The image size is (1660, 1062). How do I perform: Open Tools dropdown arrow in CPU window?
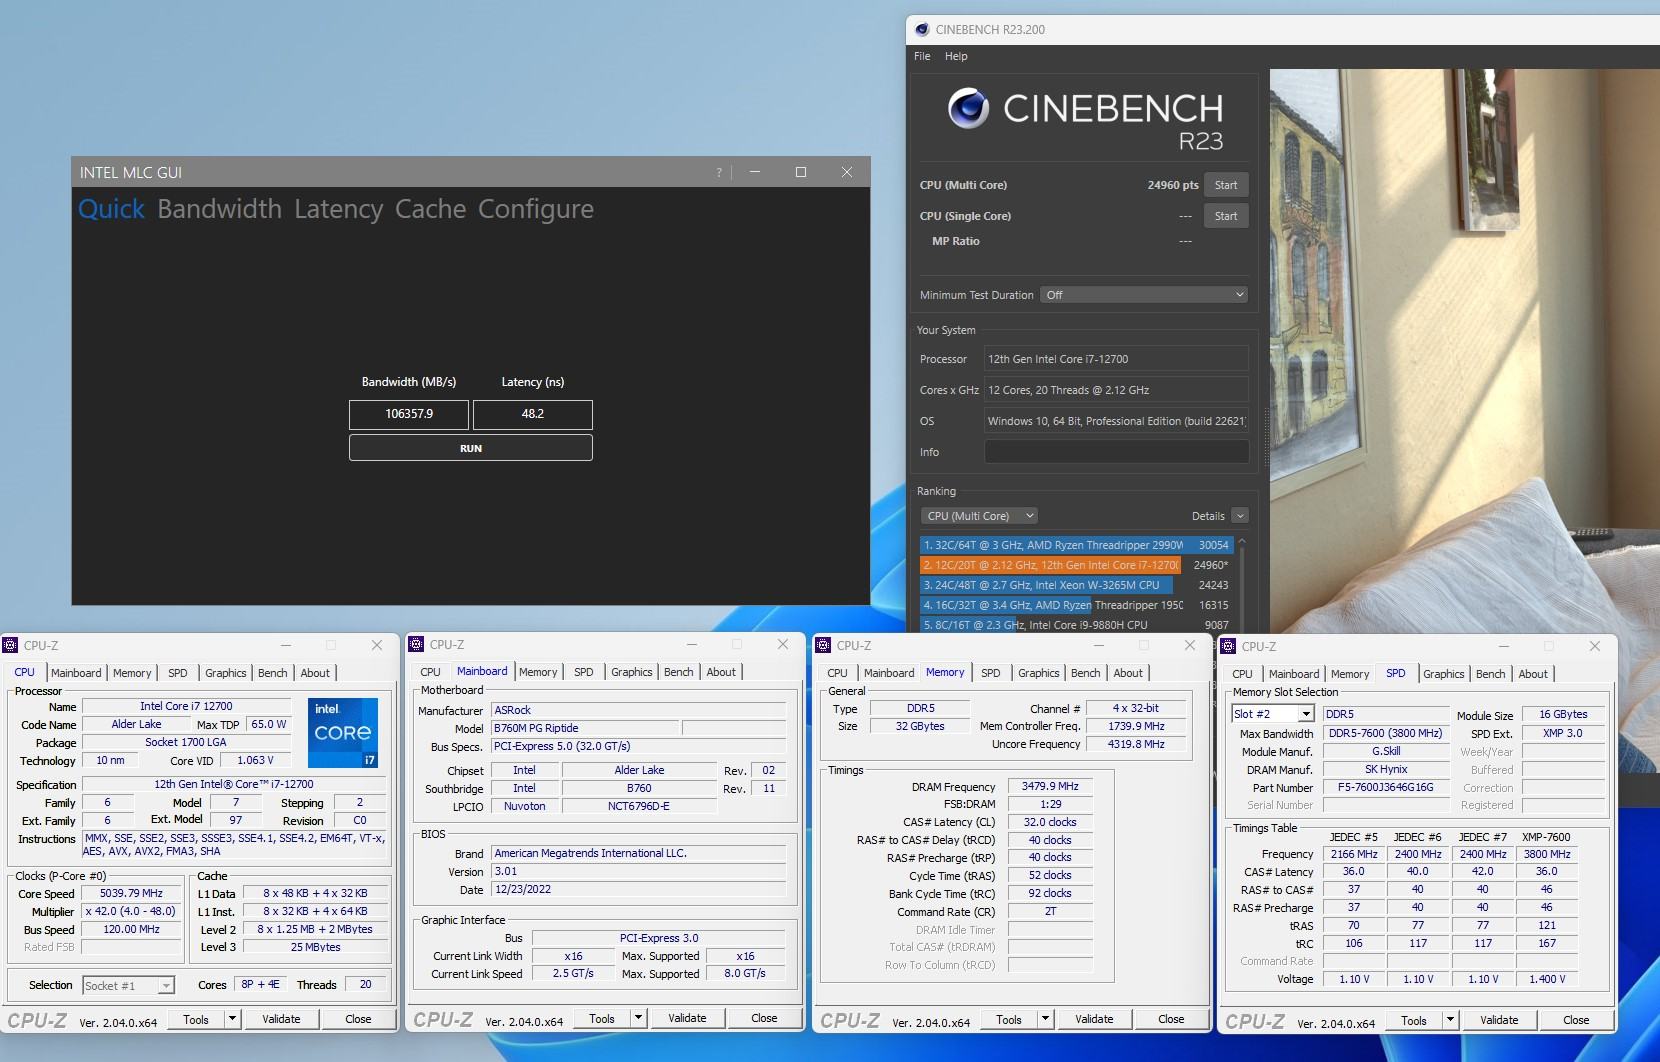click(x=232, y=1019)
